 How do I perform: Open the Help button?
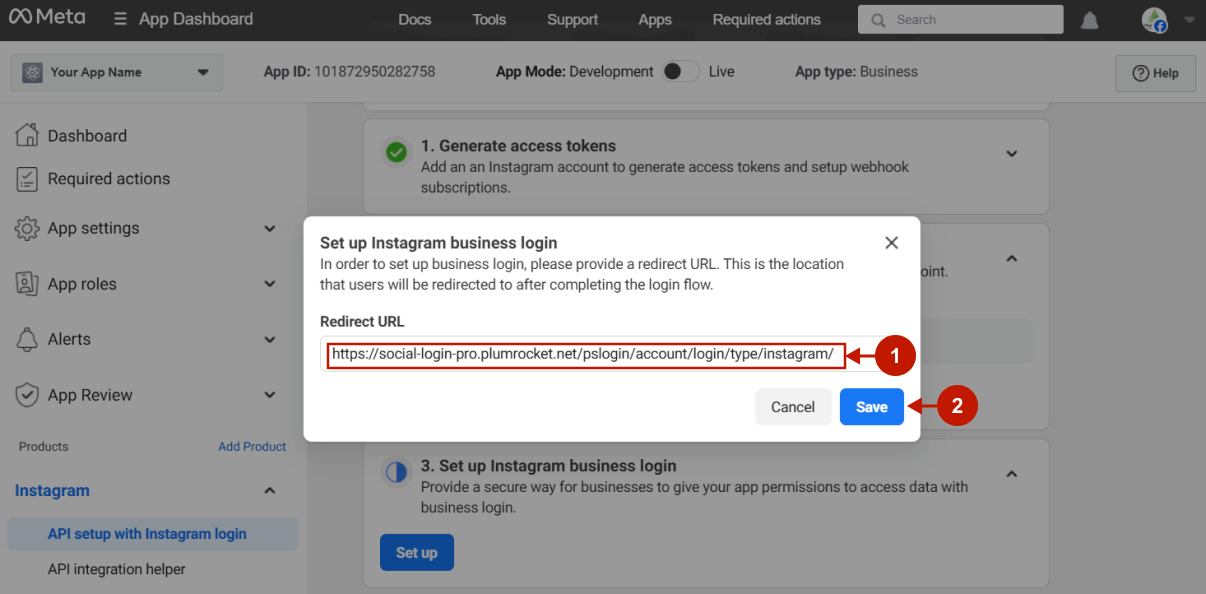1156,73
